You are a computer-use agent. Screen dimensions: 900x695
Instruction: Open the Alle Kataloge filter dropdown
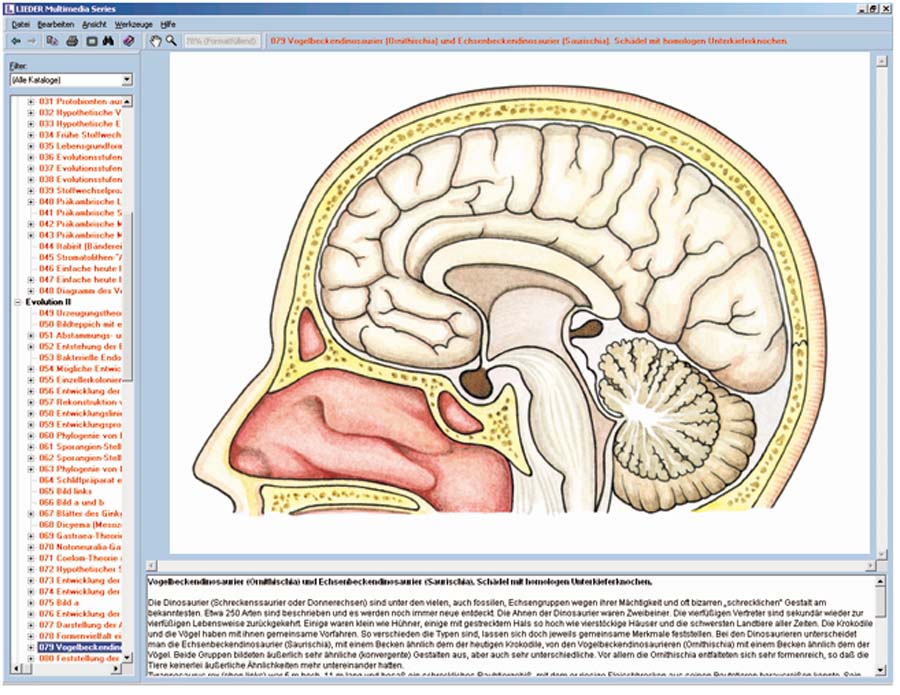coord(70,79)
